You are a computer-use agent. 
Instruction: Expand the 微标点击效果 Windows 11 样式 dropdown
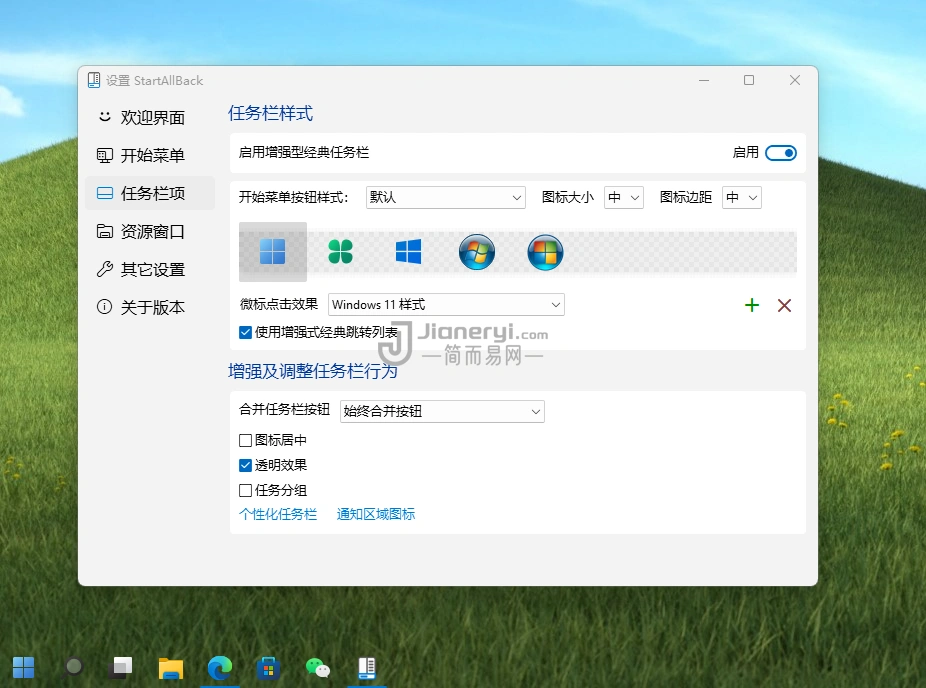coord(446,305)
